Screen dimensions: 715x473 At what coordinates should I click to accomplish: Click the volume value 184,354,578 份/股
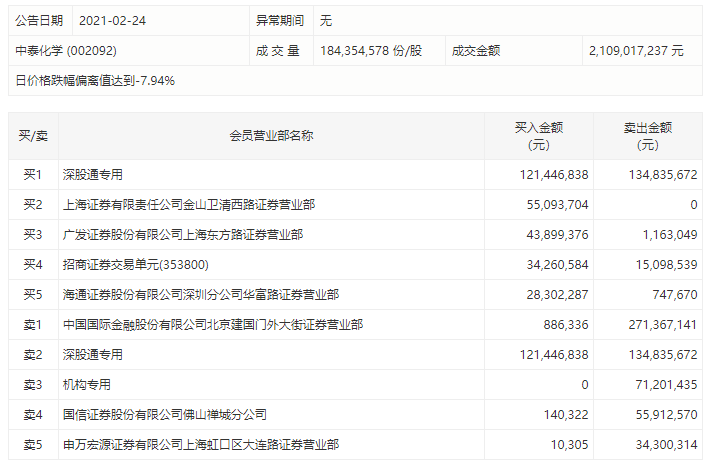point(371,51)
